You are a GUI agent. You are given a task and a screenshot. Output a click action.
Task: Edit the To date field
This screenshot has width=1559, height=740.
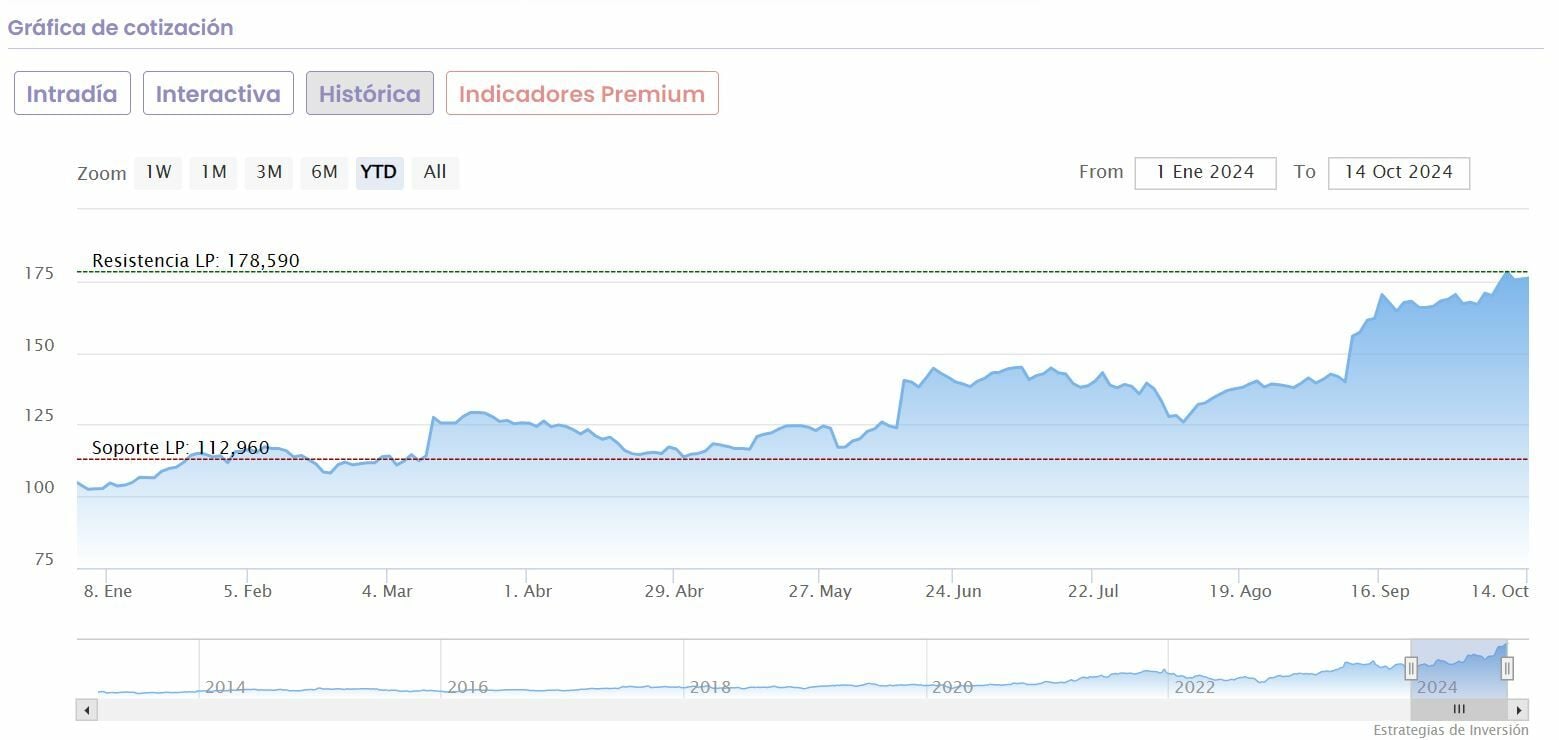[x=1398, y=172]
